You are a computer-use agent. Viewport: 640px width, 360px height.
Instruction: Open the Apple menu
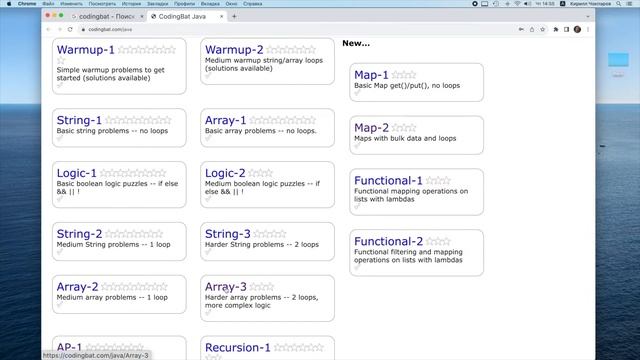pos(9,4)
